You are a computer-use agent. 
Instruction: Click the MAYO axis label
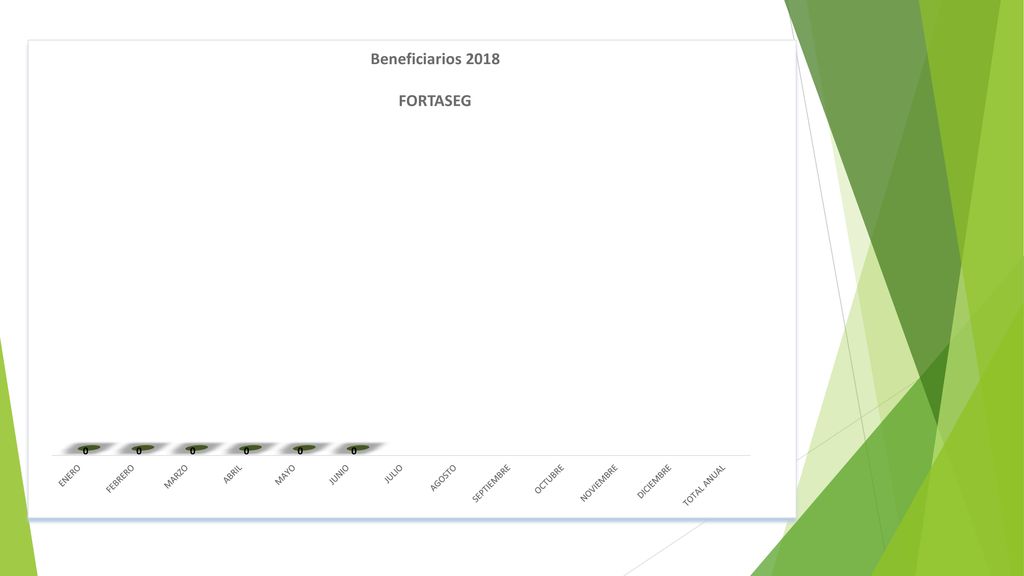[x=285, y=475]
